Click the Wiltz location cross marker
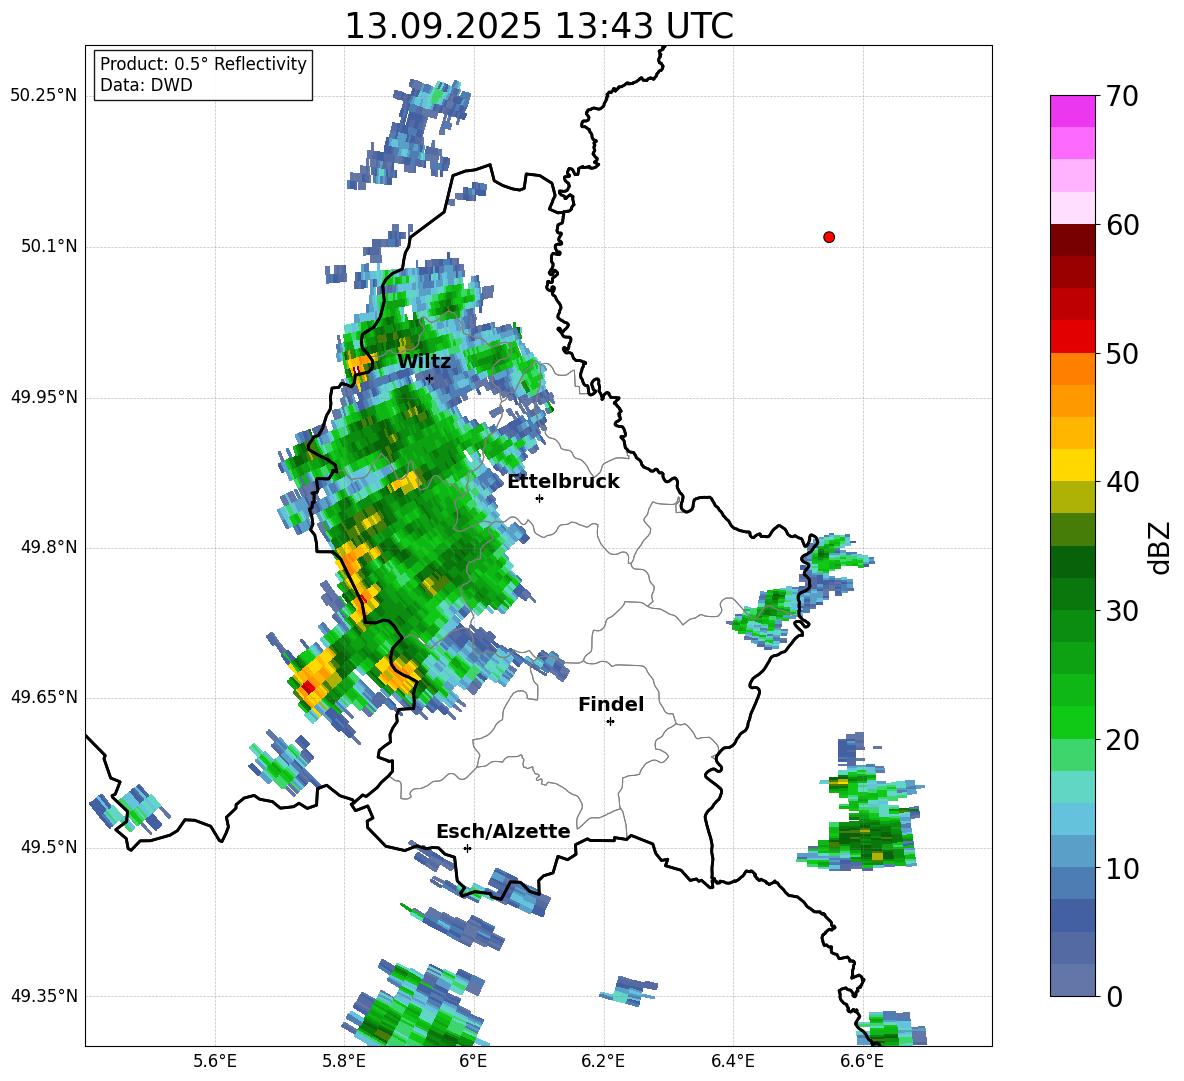Viewport: 1184px width, 1081px height. pyautogui.click(x=429, y=378)
